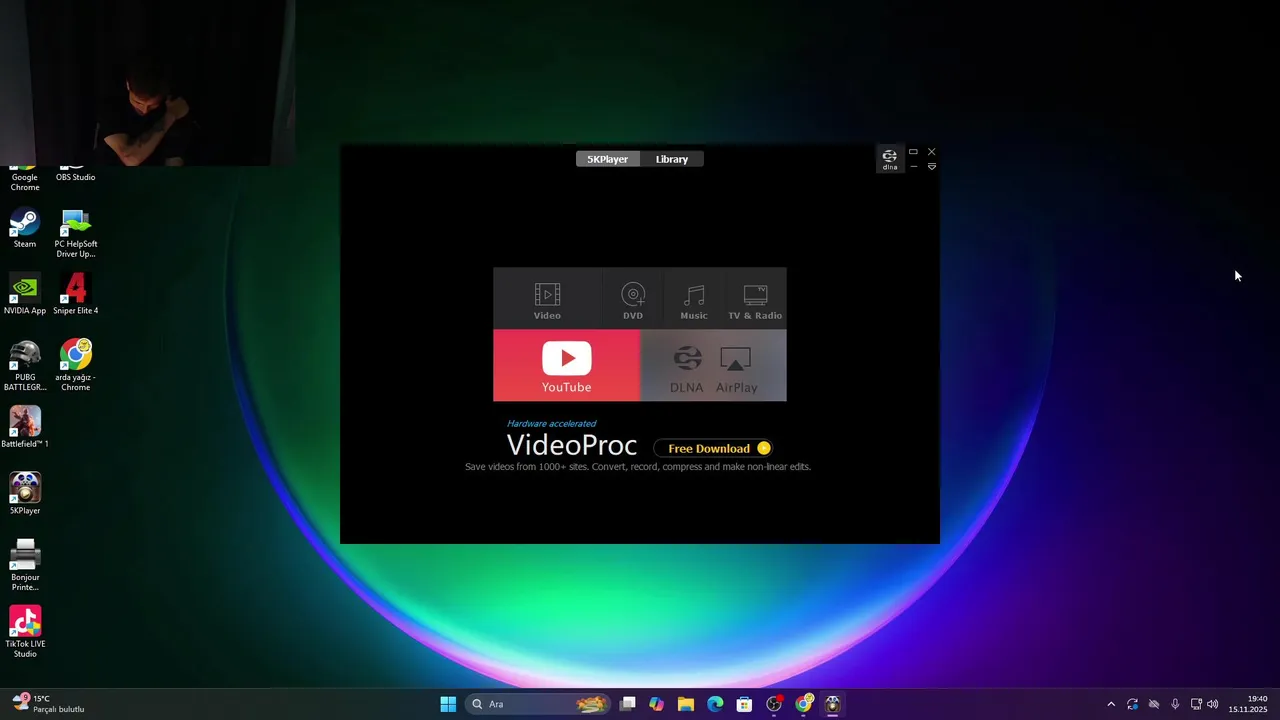Screen dimensions: 1280x720
Task: Select the PC HelpSoft Driver Updater icon
Action: tap(76, 233)
